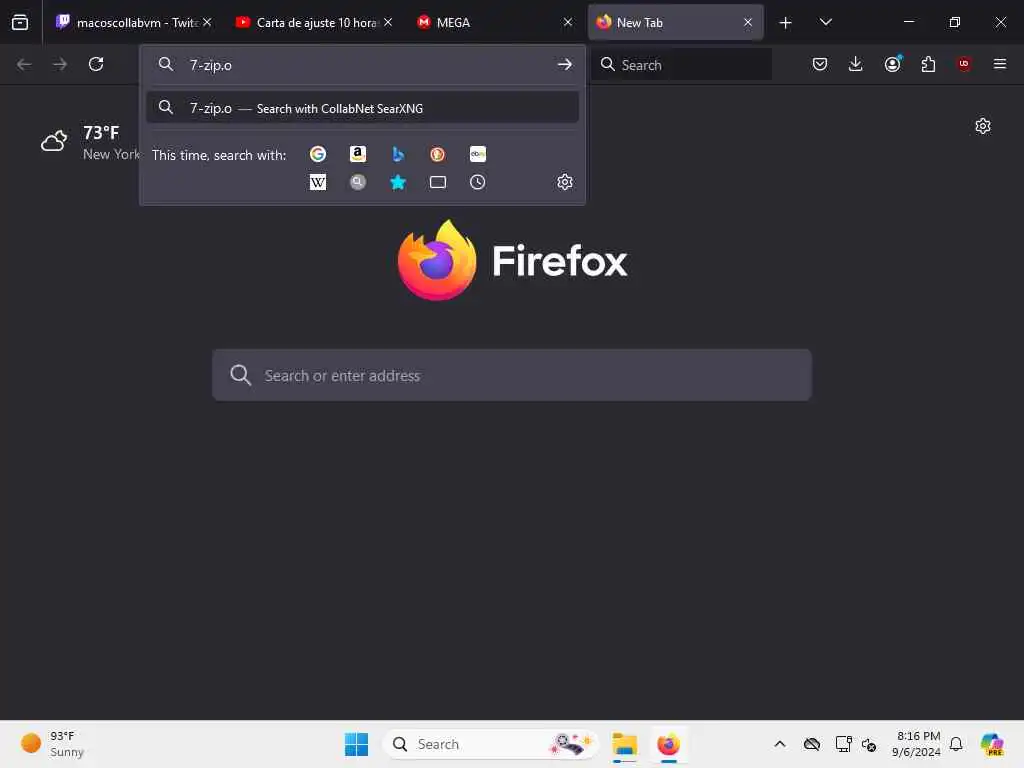Open File Explorer from the taskbar

click(x=624, y=744)
